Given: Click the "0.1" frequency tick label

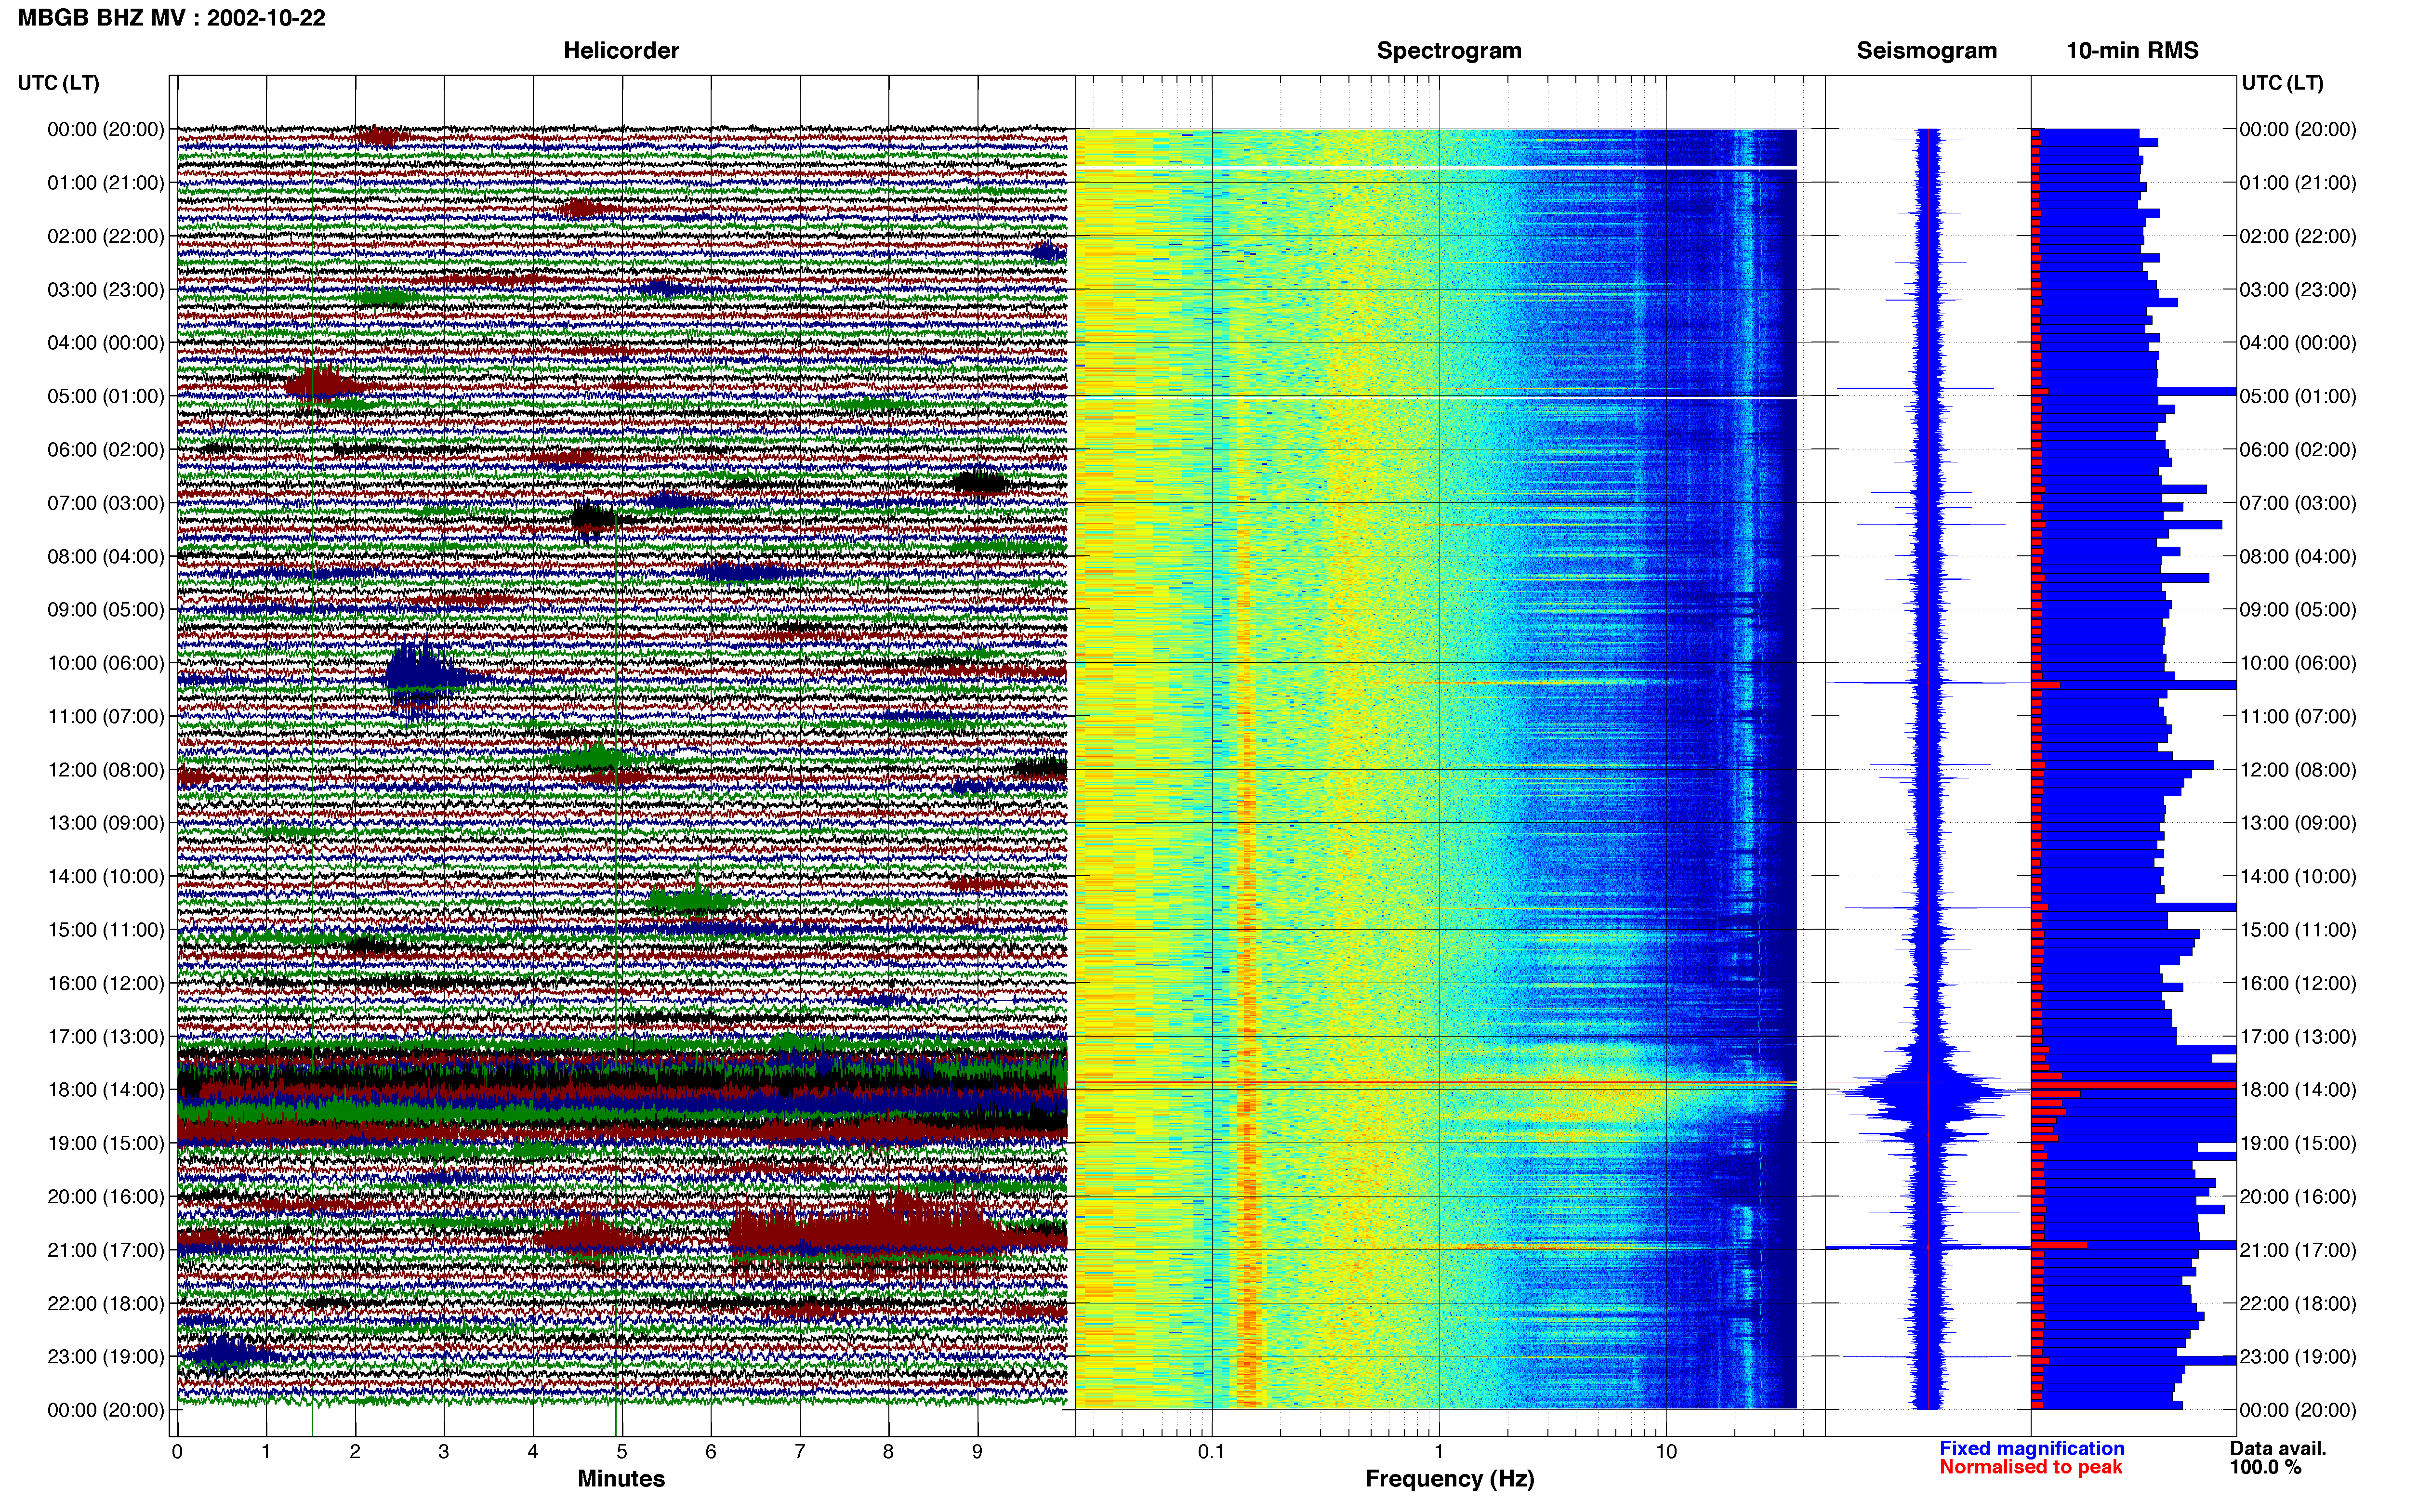Looking at the screenshot, I should 1211,1451.
